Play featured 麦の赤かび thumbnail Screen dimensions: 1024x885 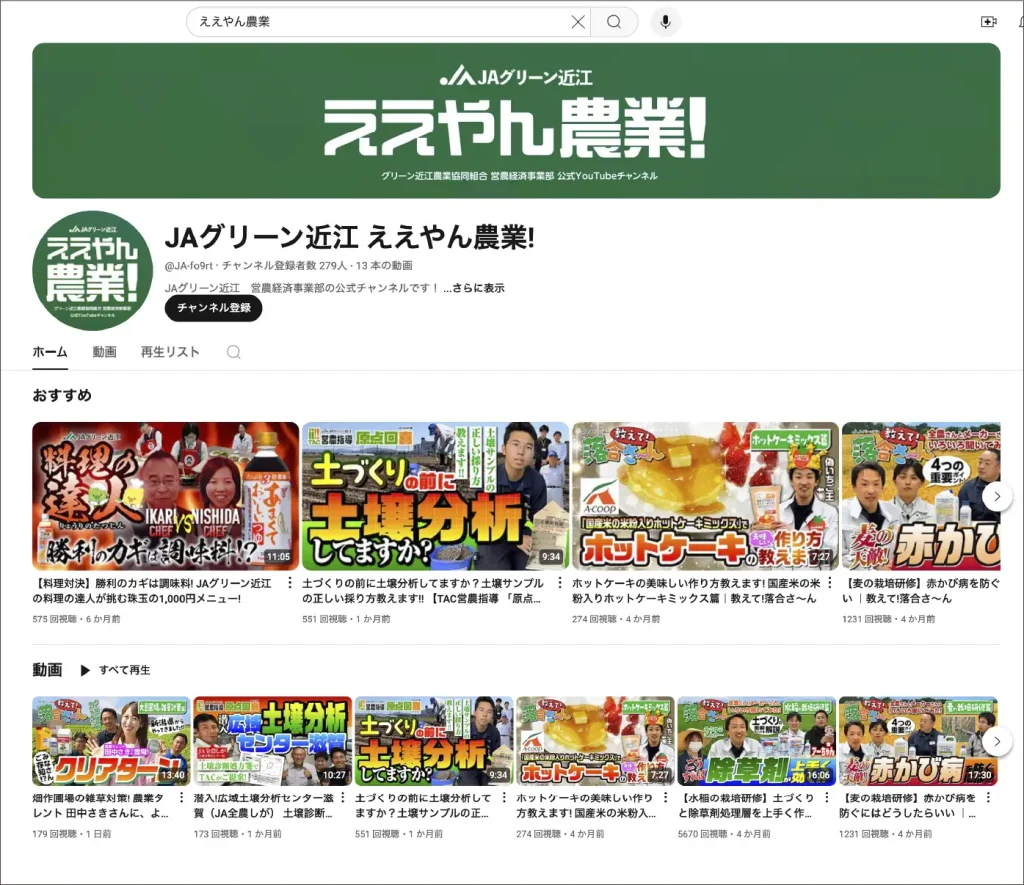921,496
